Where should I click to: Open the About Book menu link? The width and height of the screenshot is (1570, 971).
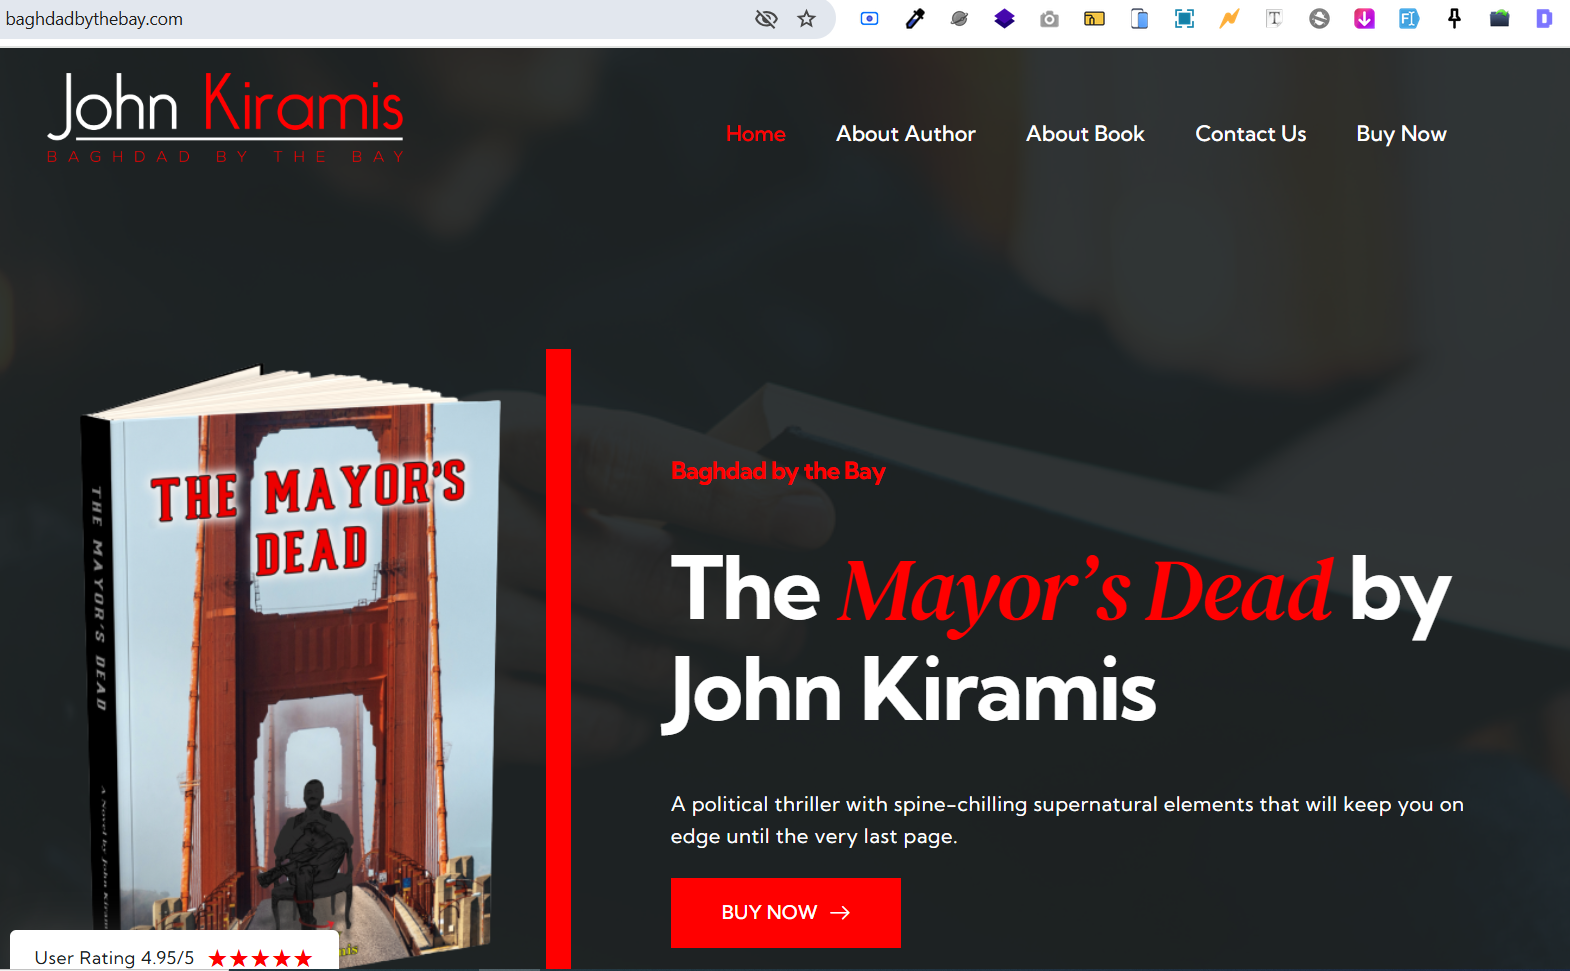click(x=1085, y=134)
